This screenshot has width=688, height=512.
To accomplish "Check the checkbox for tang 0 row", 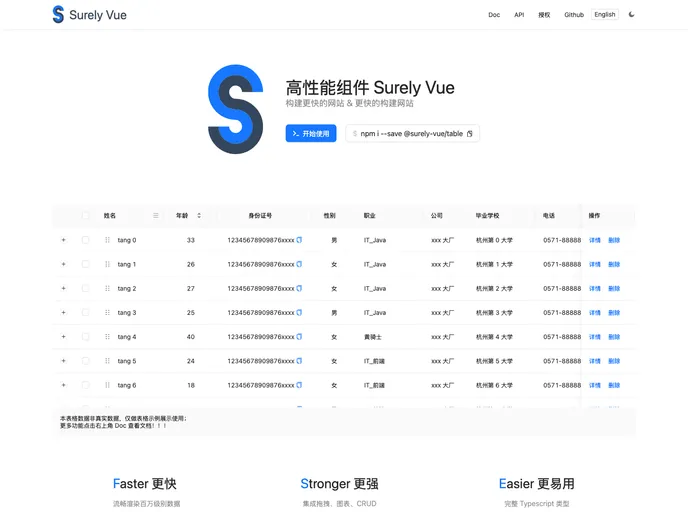I will (x=86, y=240).
